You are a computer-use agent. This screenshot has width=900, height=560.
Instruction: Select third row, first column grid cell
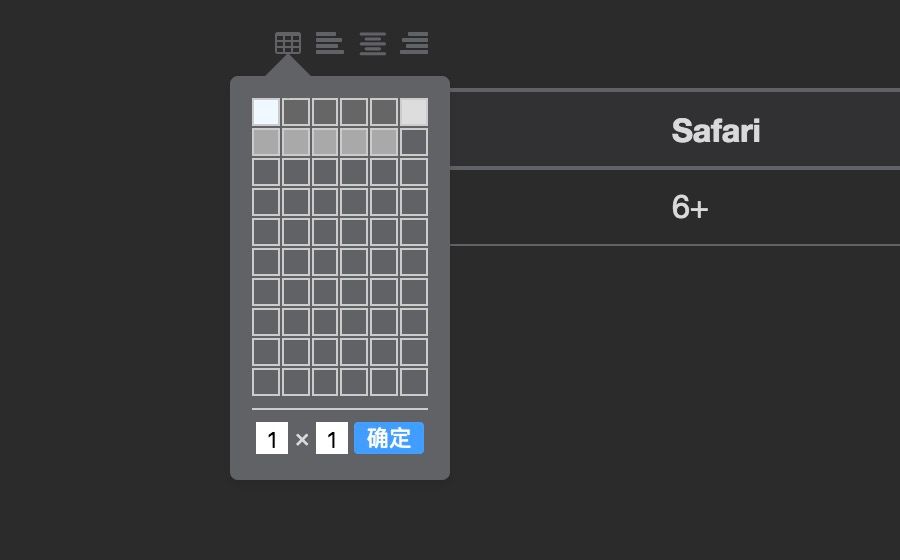pos(266,172)
